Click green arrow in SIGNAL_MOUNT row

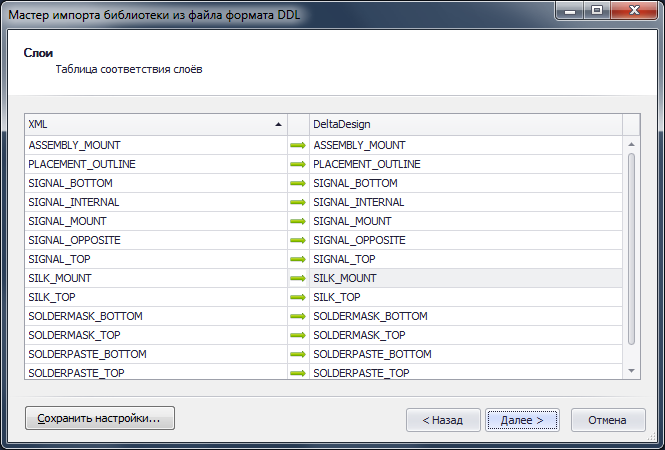pos(298,221)
